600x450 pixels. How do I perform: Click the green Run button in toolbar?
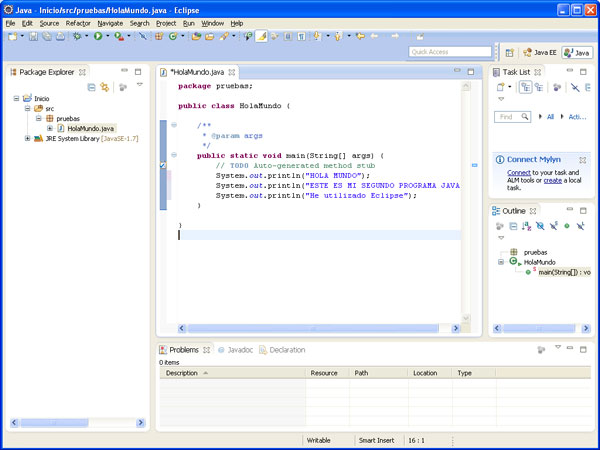tap(98, 36)
